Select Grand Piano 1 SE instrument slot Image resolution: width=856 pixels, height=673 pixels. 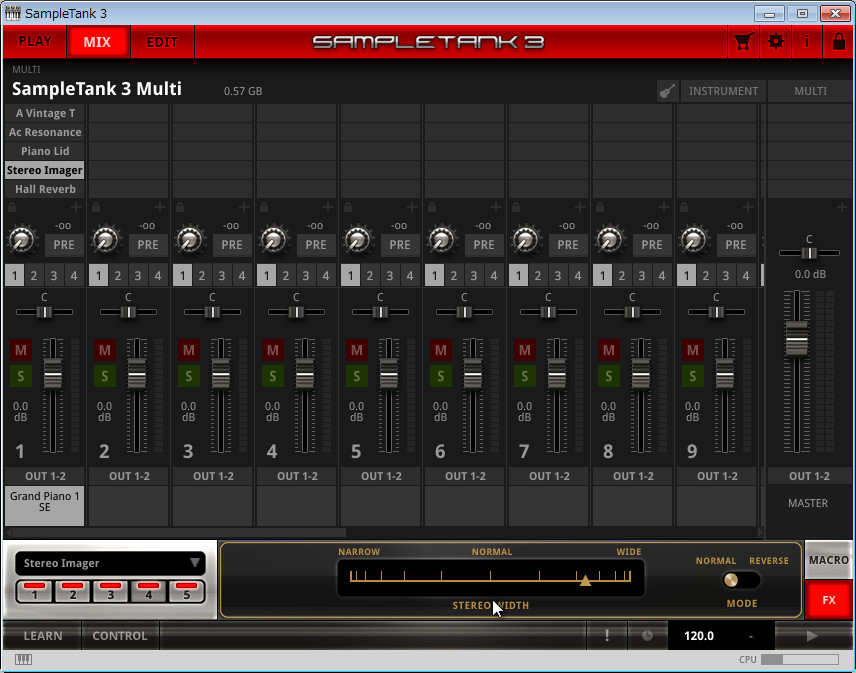(45, 506)
